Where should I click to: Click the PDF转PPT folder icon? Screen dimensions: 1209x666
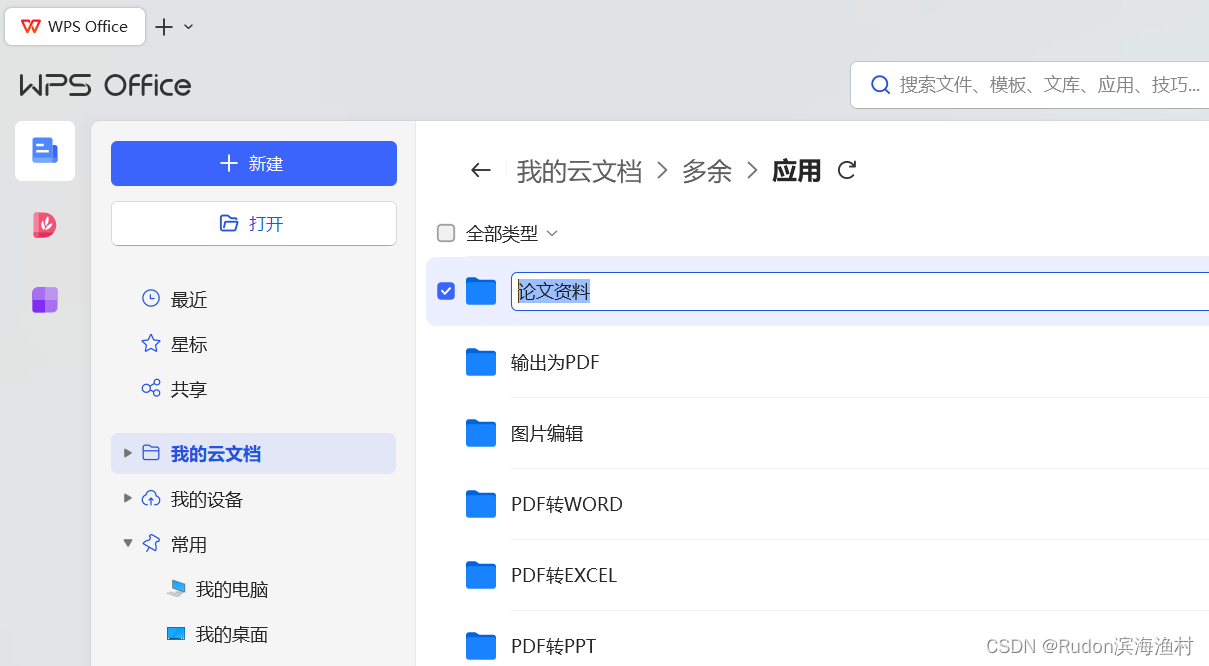point(481,646)
